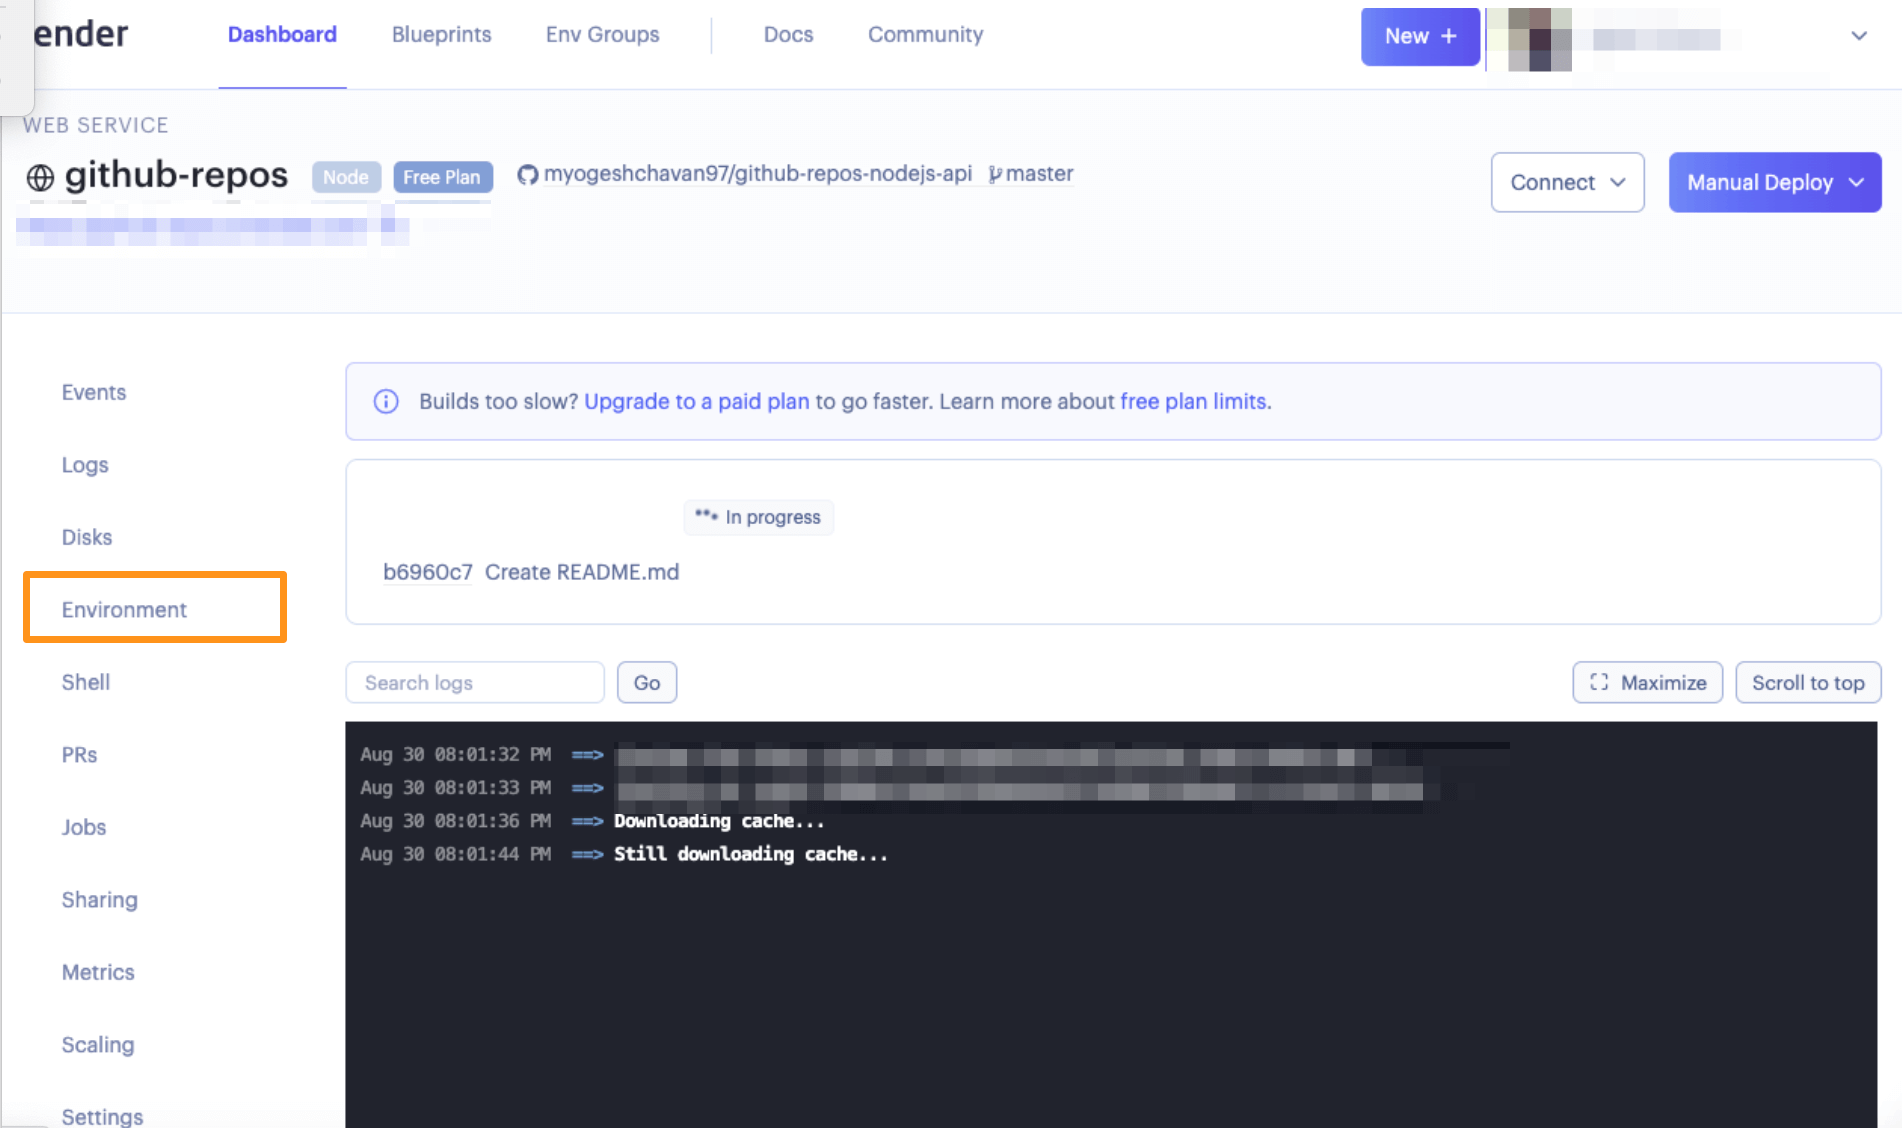Image resolution: width=1902 pixels, height=1128 pixels.
Task: Expand the Connect dropdown
Action: click(x=1566, y=182)
